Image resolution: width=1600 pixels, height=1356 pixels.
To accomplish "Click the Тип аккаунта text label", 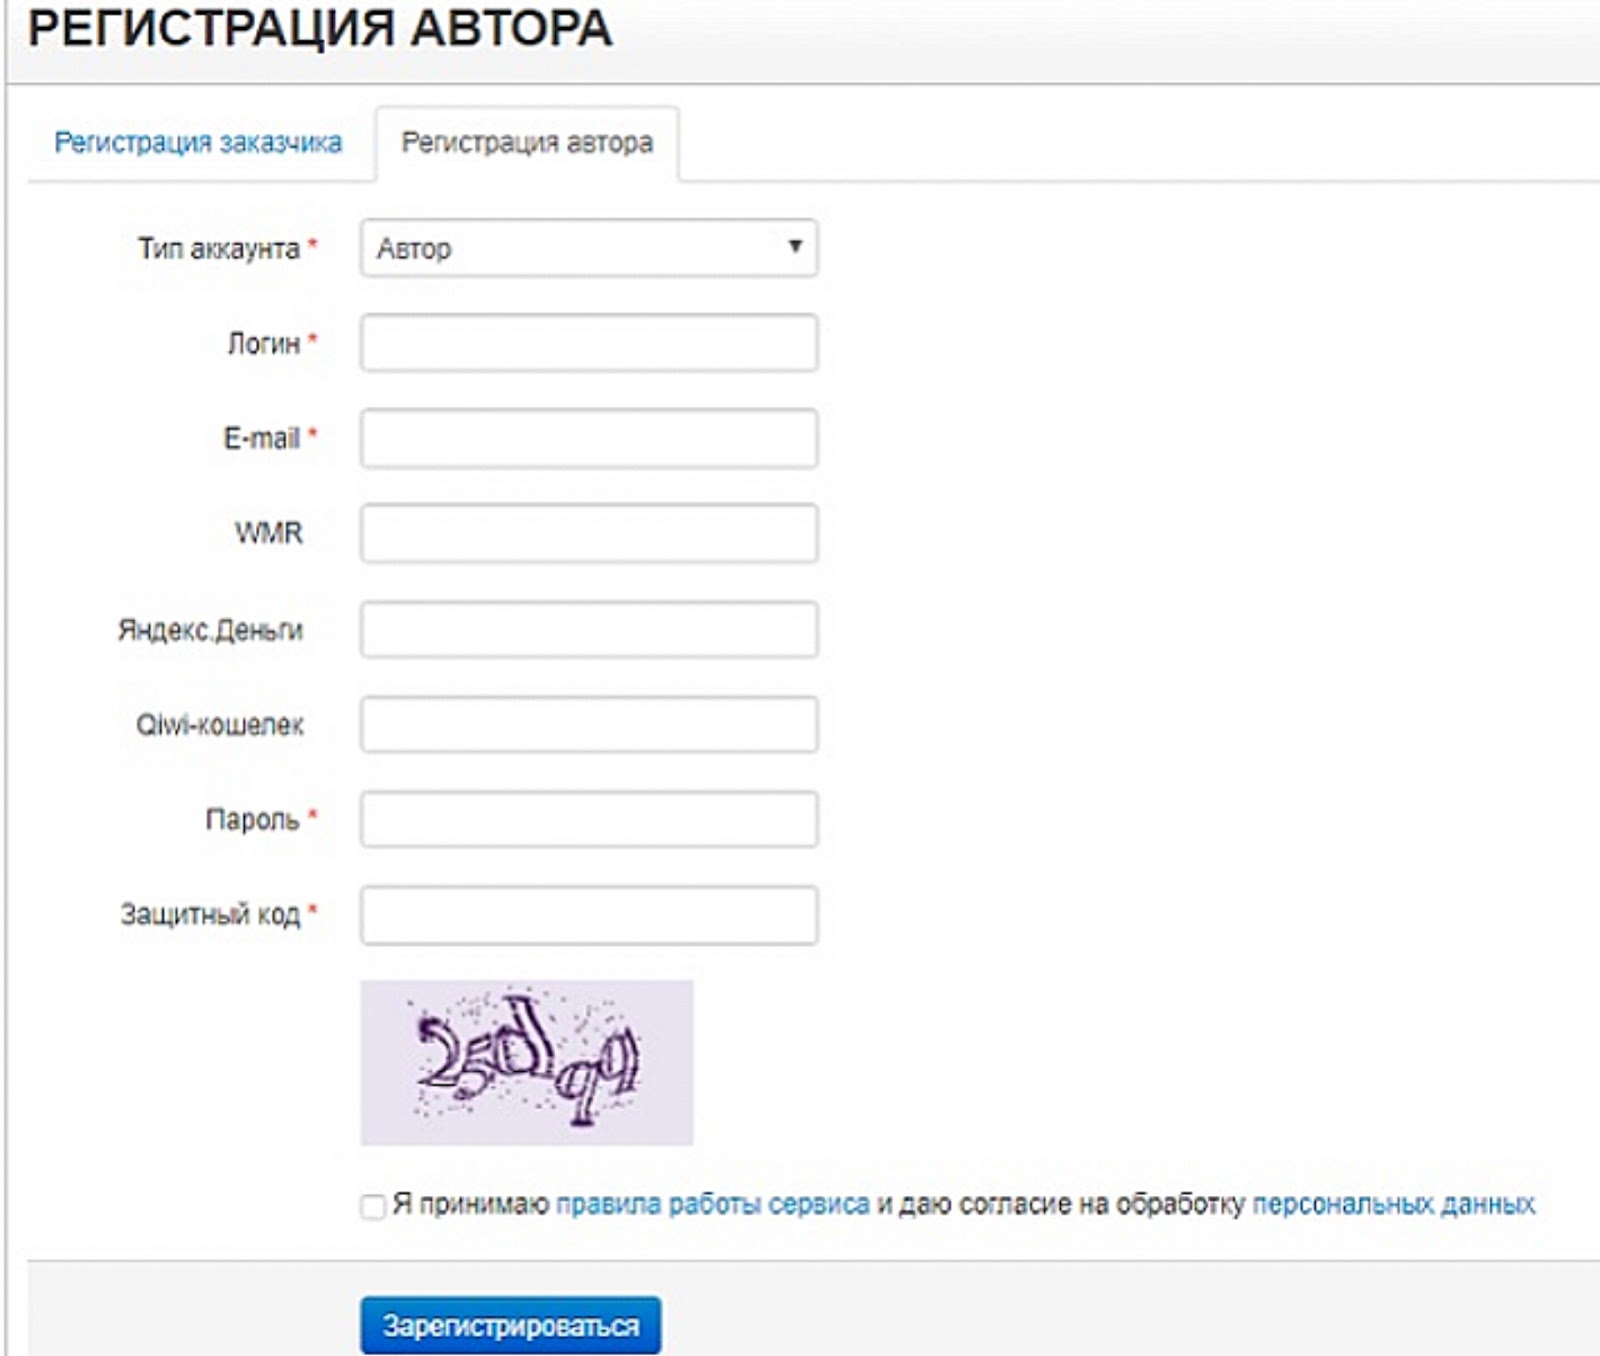I will tap(219, 248).
